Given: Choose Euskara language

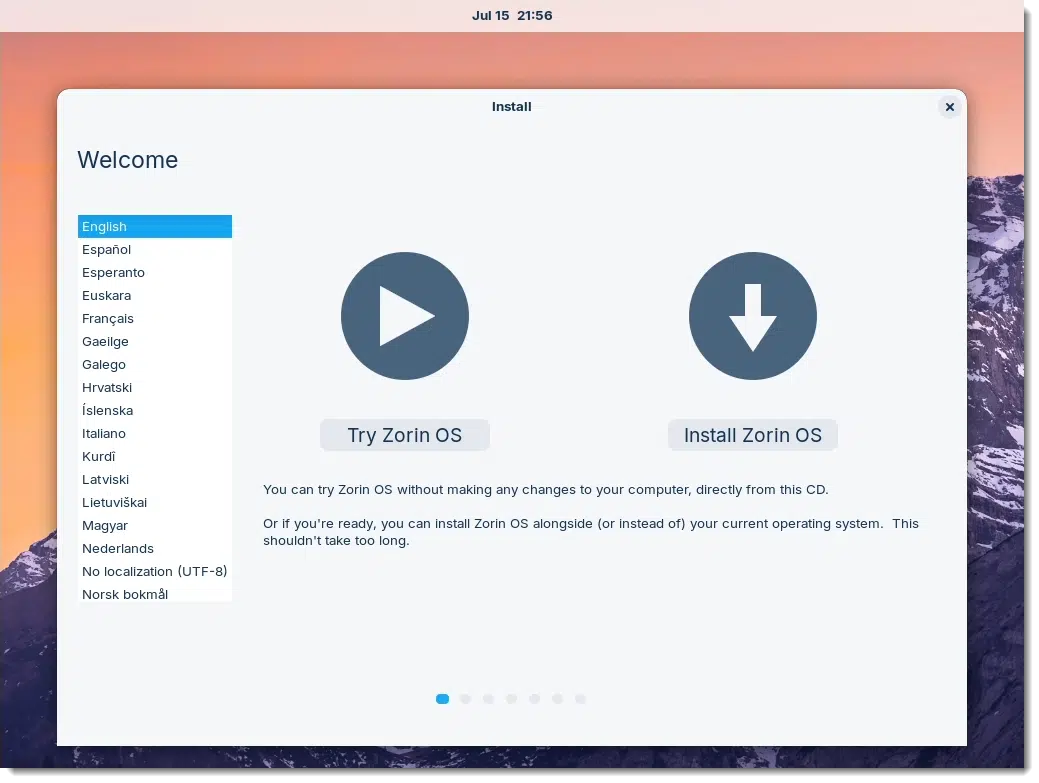Looking at the screenshot, I should pyautogui.click(x=155, y=295).
